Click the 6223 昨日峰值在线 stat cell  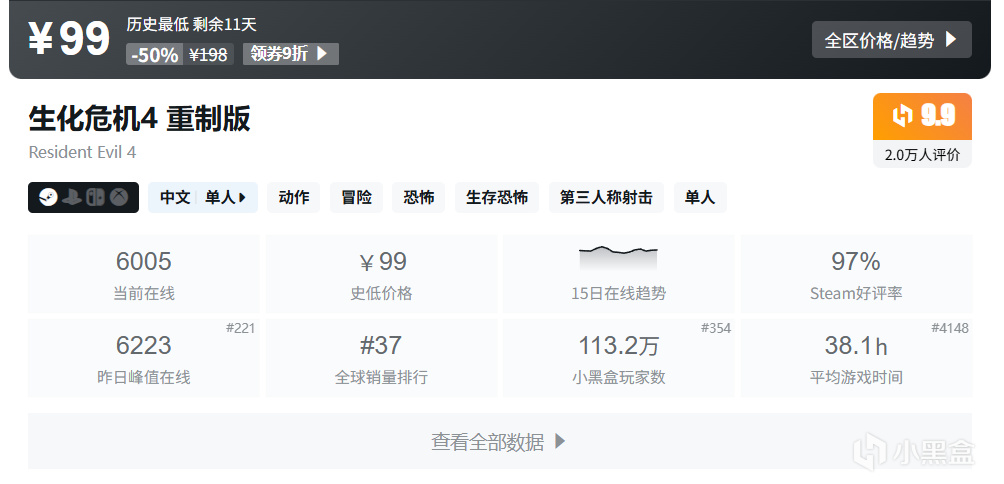click(144, 358)
